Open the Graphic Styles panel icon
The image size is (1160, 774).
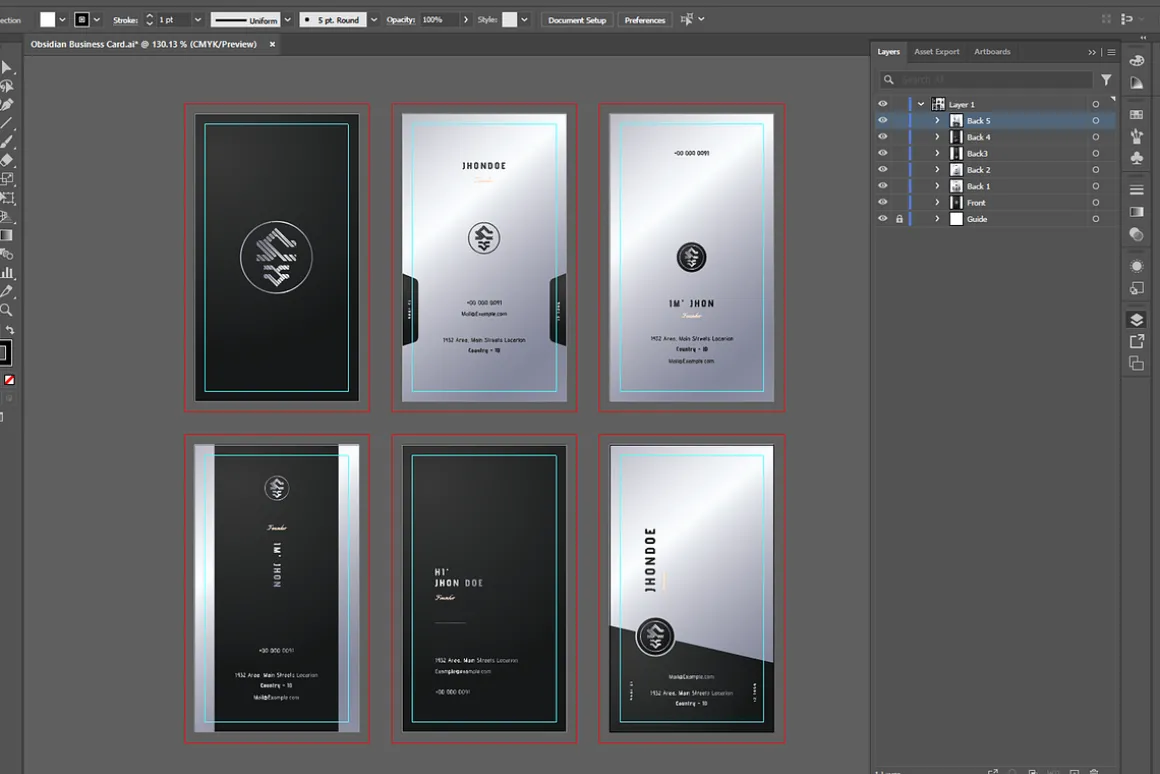1137,289
